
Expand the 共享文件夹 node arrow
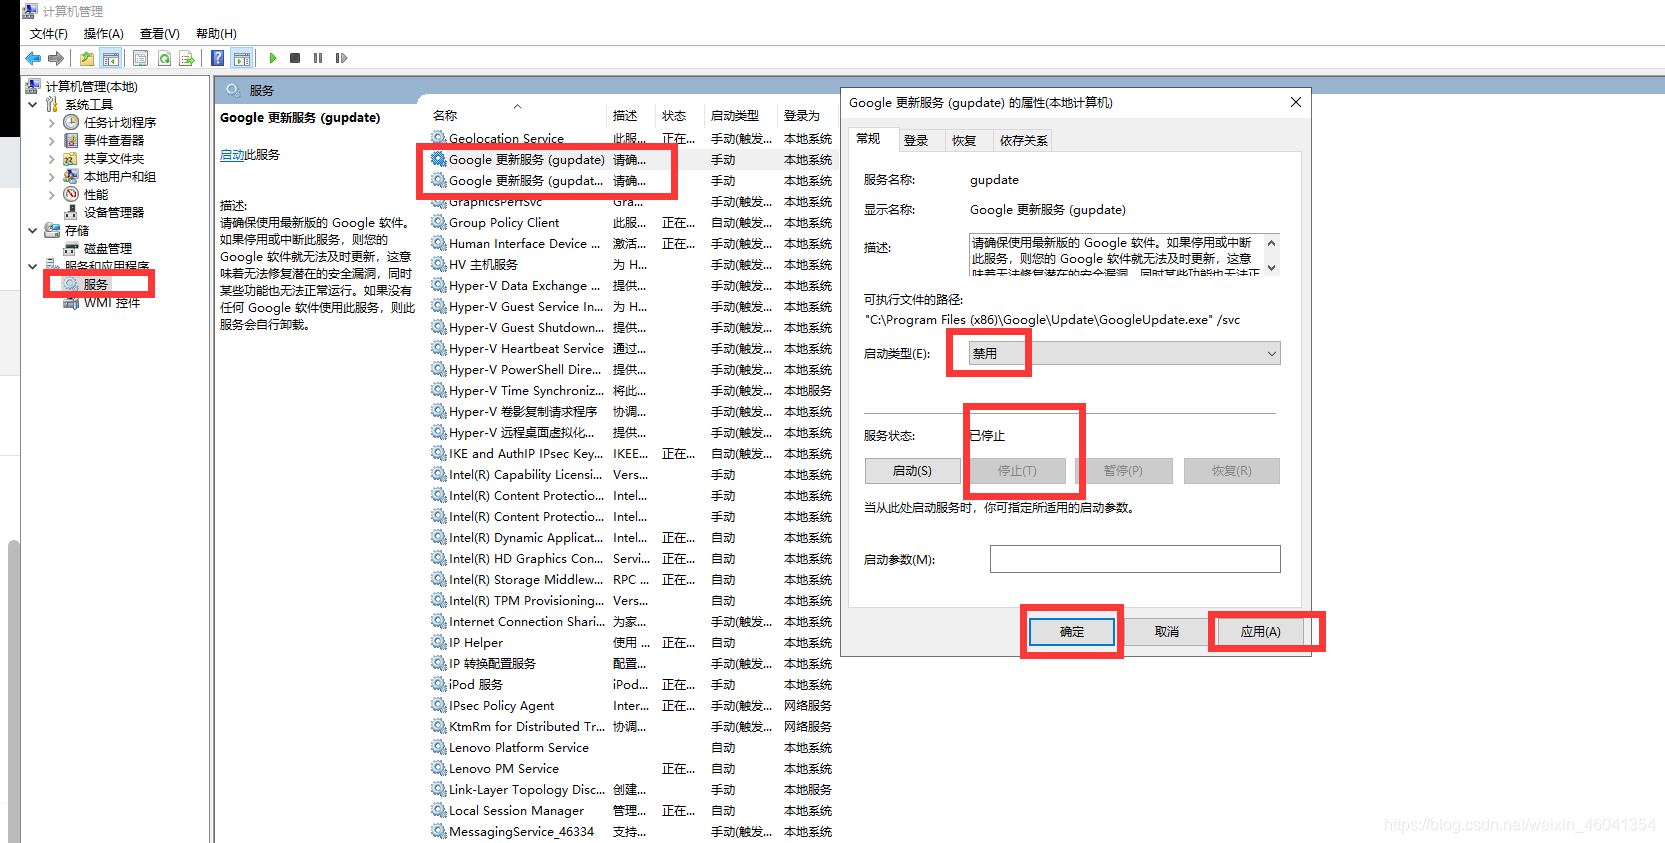pos(52,158)
